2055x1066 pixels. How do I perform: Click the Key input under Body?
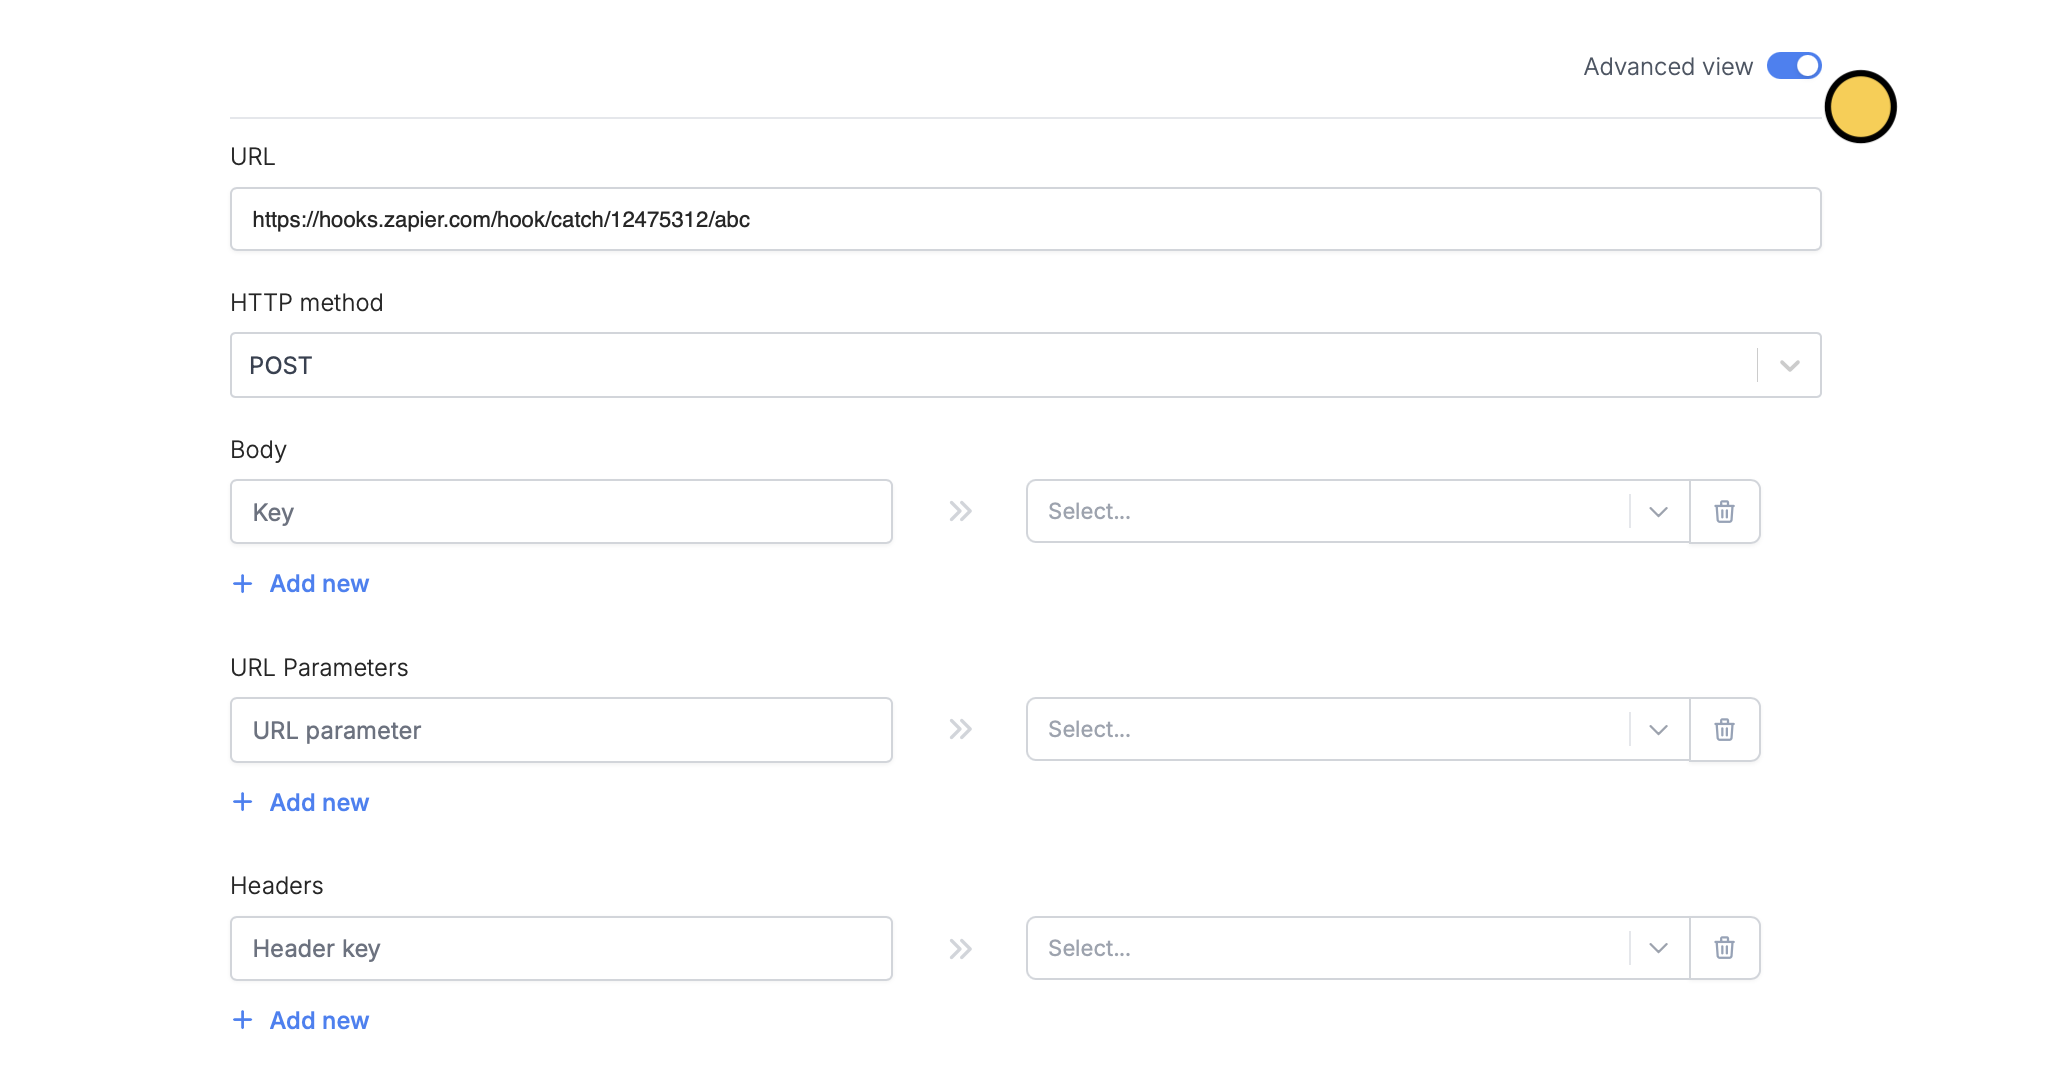point(560,511)
